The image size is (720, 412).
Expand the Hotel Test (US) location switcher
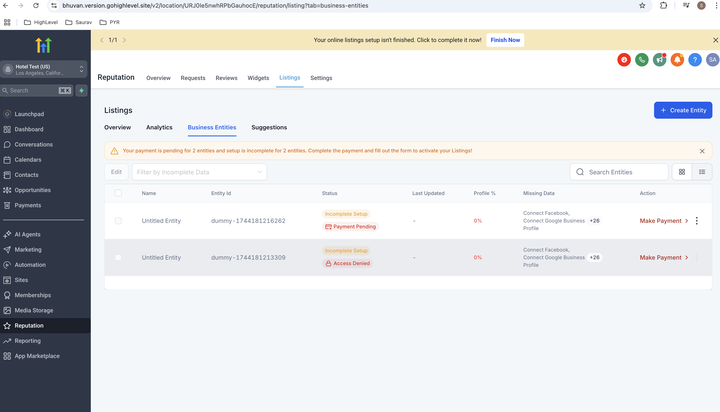(x=45, y=70)
